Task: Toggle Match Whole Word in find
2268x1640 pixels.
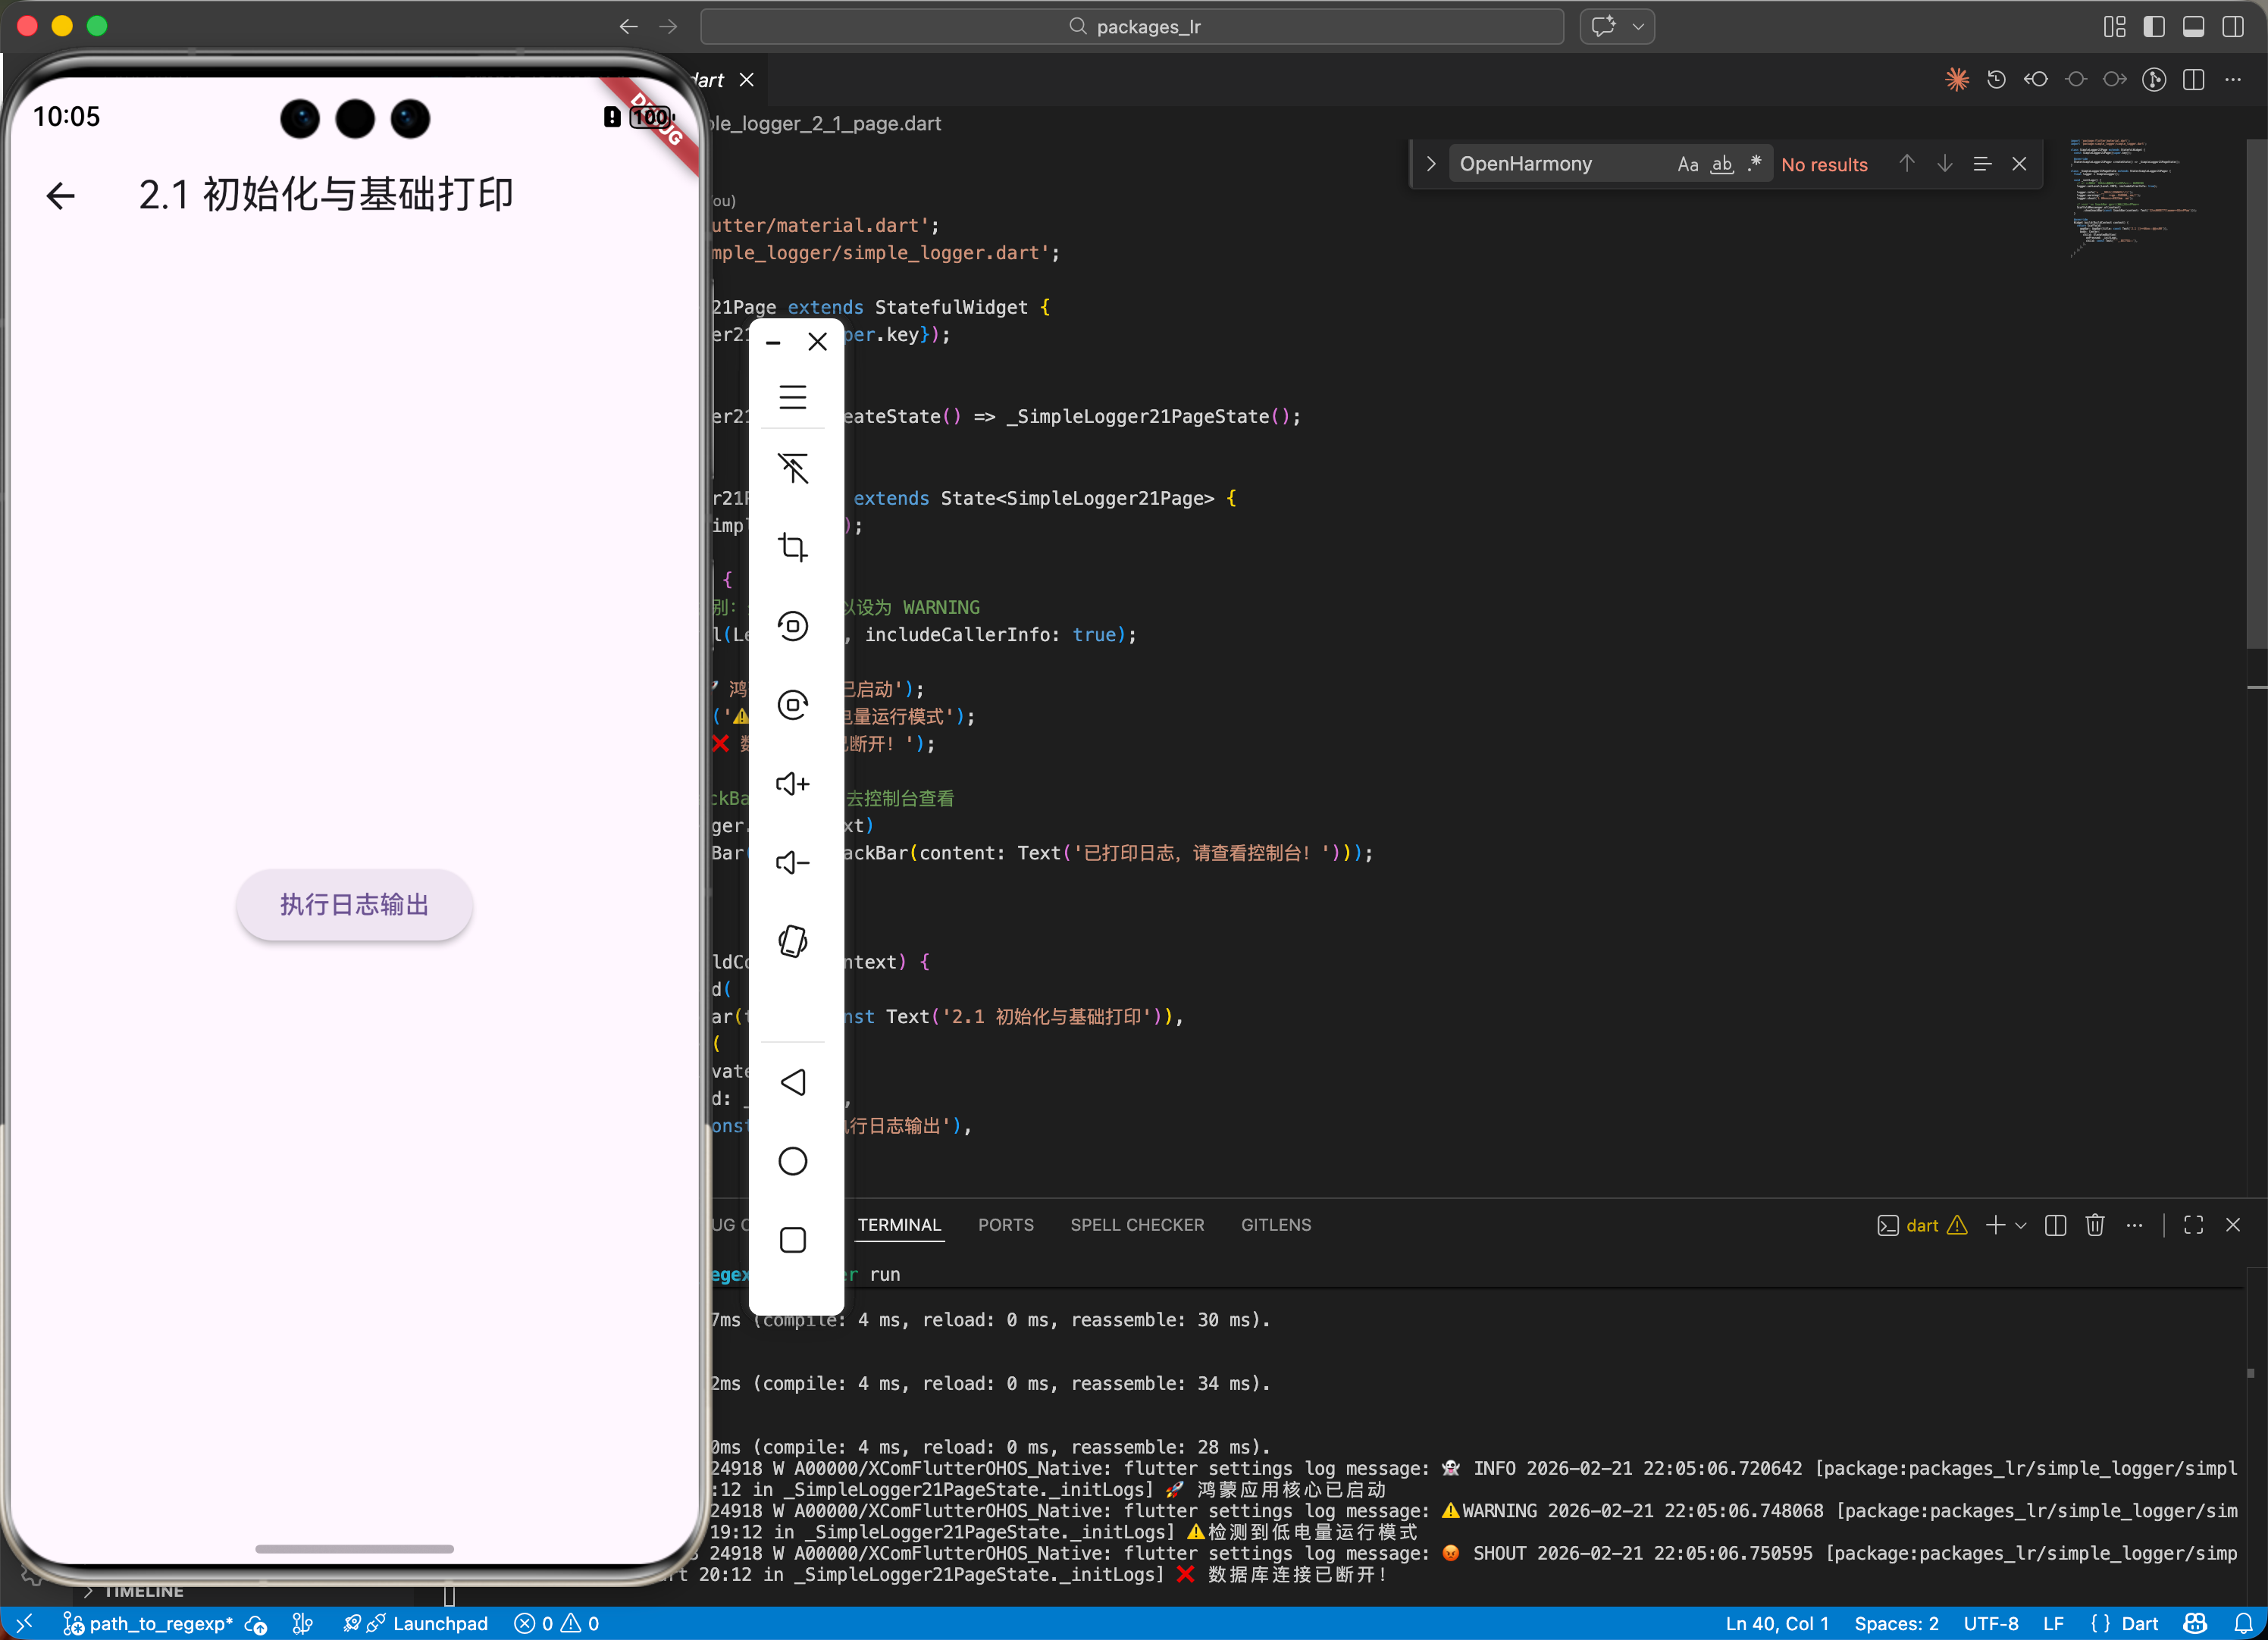Action: tap(1721, 164)
